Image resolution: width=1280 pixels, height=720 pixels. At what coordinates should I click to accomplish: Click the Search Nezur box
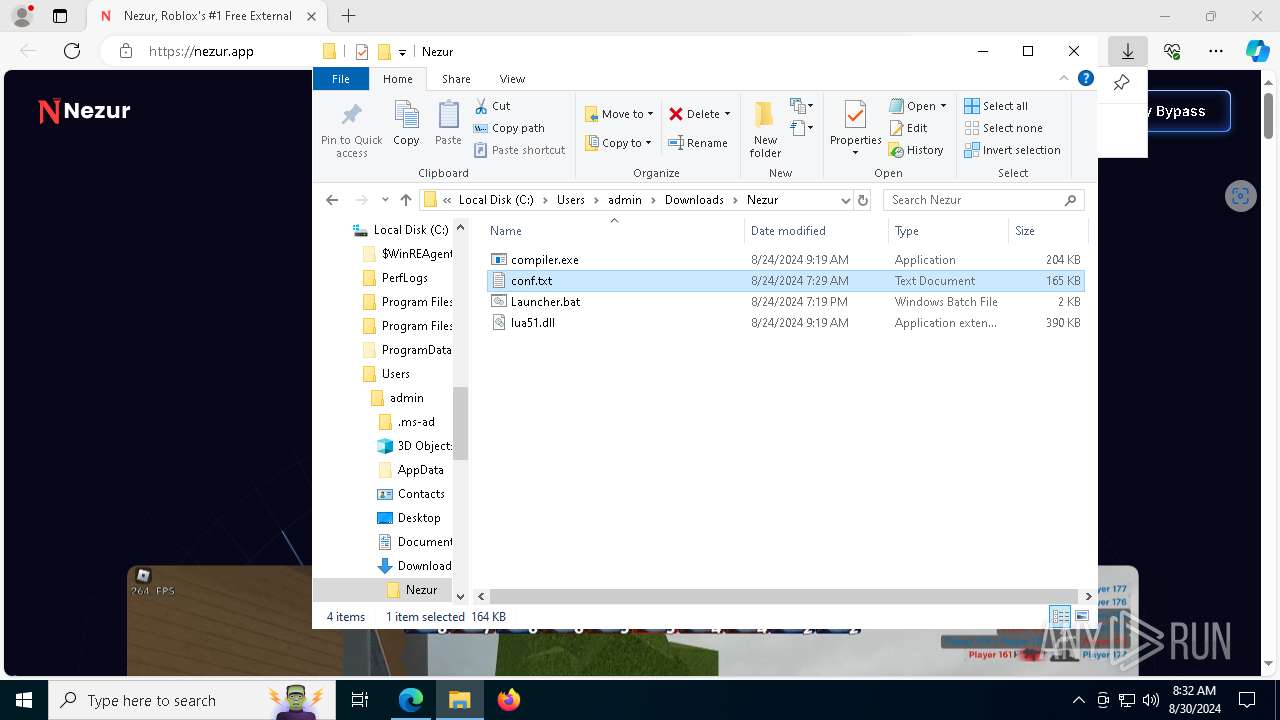click(x=983, y=200)
